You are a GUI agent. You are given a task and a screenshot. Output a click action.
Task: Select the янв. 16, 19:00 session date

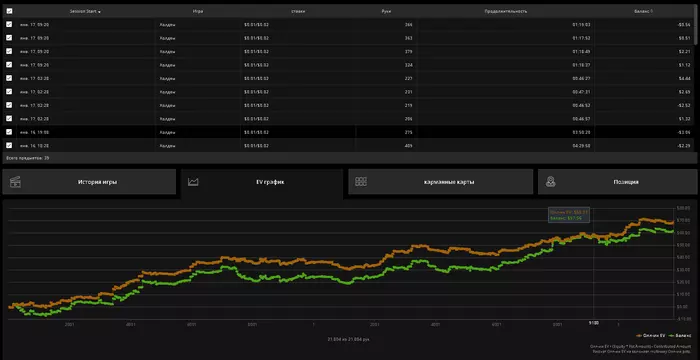[34, 132]
